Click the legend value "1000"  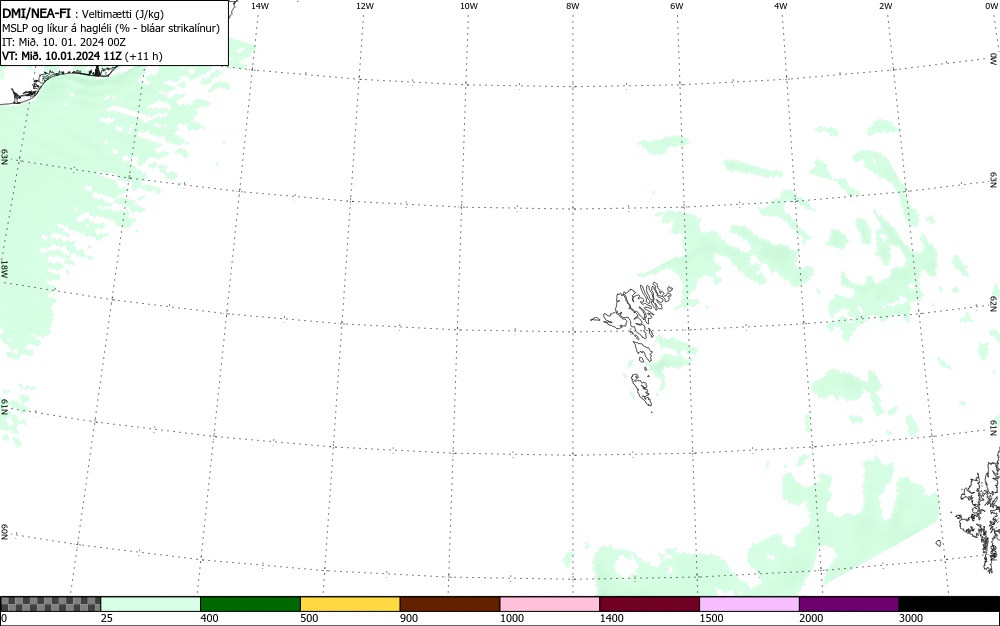pyautogui.click(x=512, y=618)
